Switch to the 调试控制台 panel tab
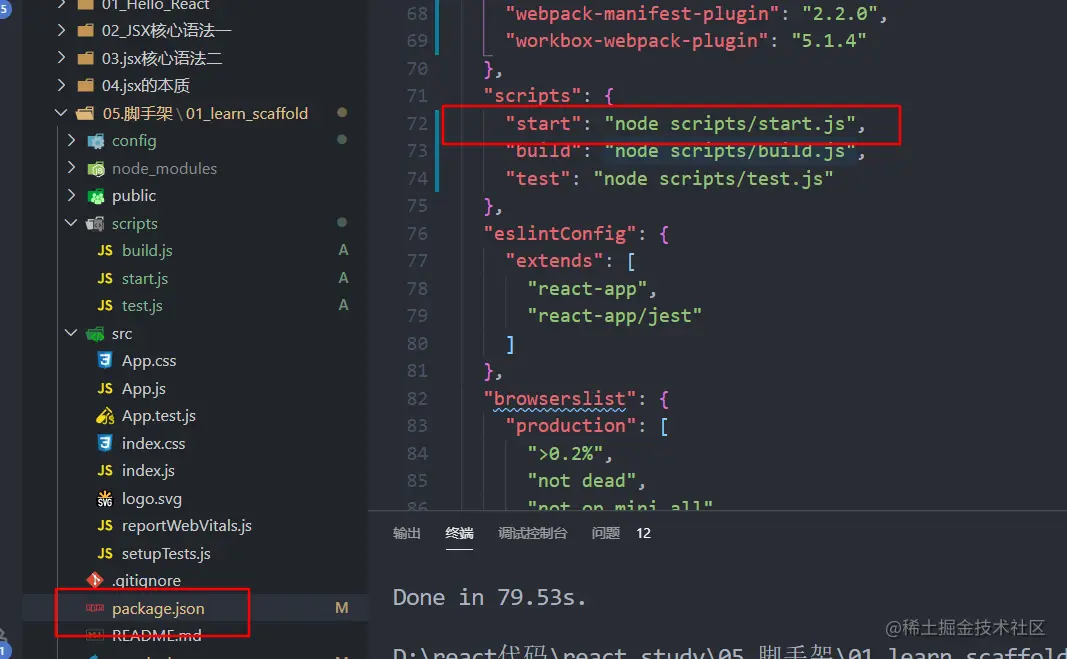The height and width of the screenshot is (659, 1067). [532, 533]
